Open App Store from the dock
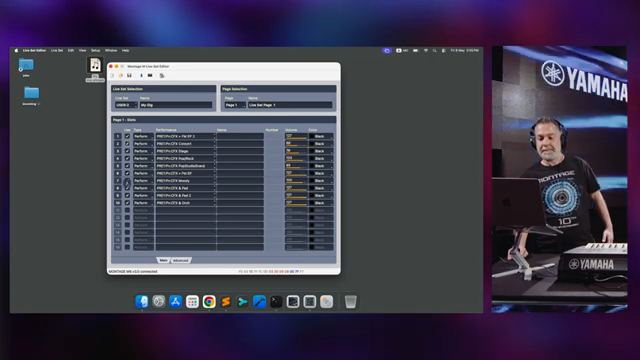This screenshot has width=640, height=360. (x=176, y=302)
